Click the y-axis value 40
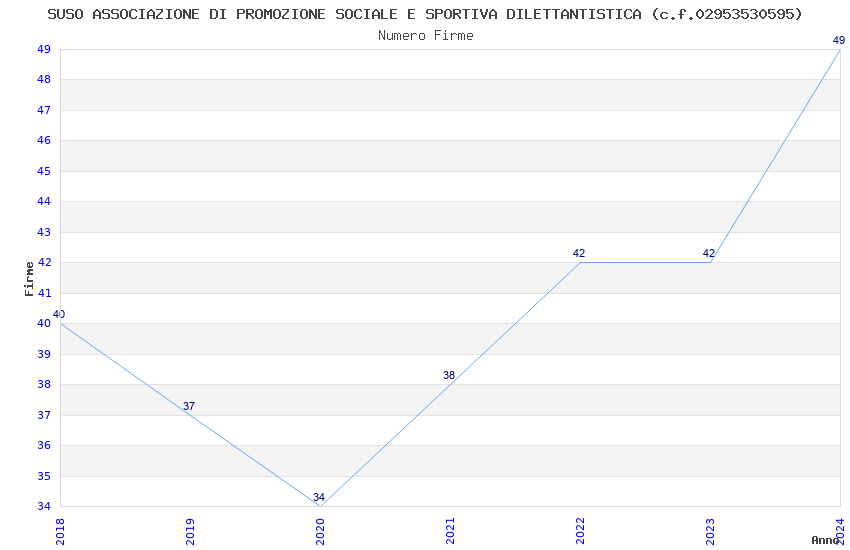This screenshot has width=850, height=550. tap(44, 323)
